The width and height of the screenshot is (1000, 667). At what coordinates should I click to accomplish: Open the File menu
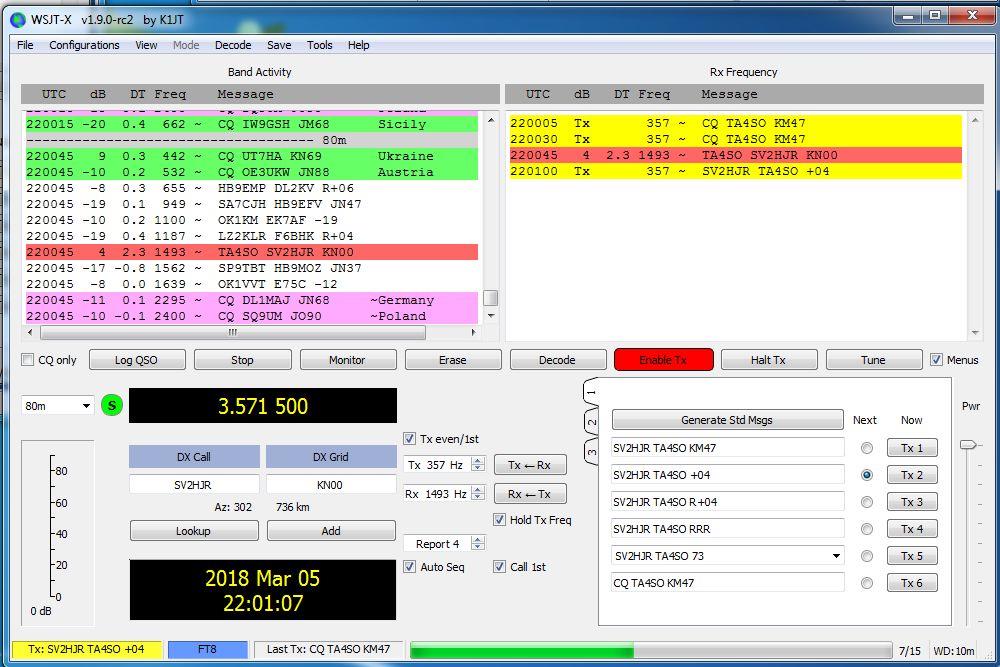tap(26, 45)
